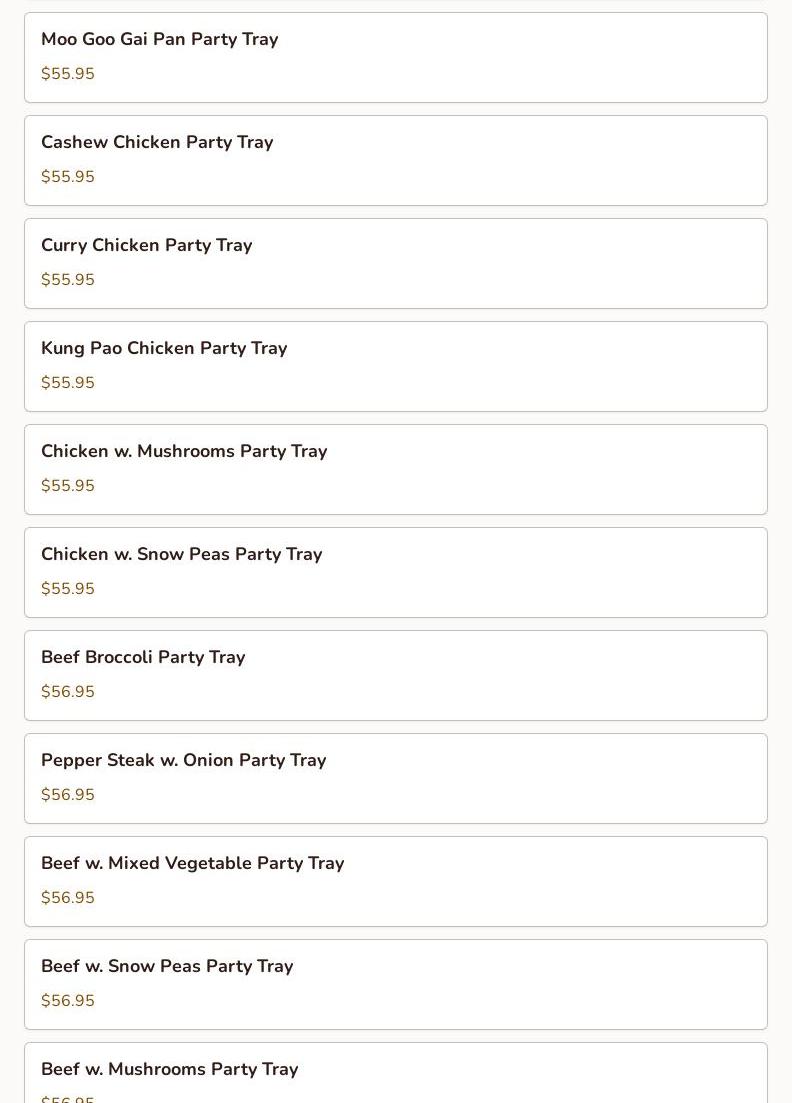The height and width of the screenshot is (1103, 792).
Task: Click the Cashew Chicken tray $55.95 price
Action: click(x=68, y=177)
